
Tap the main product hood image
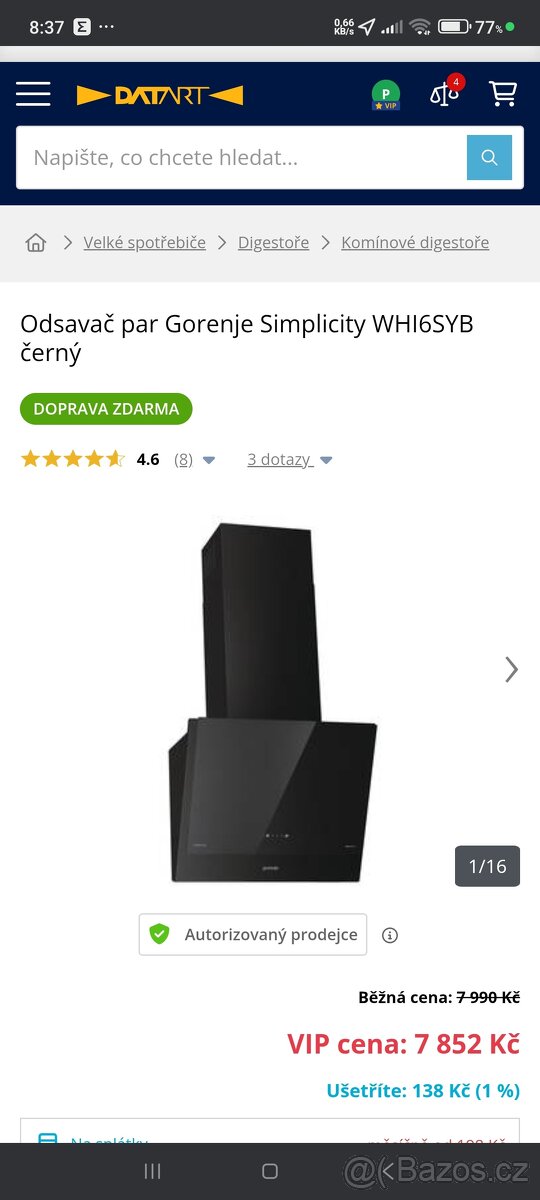coord(272,701)
